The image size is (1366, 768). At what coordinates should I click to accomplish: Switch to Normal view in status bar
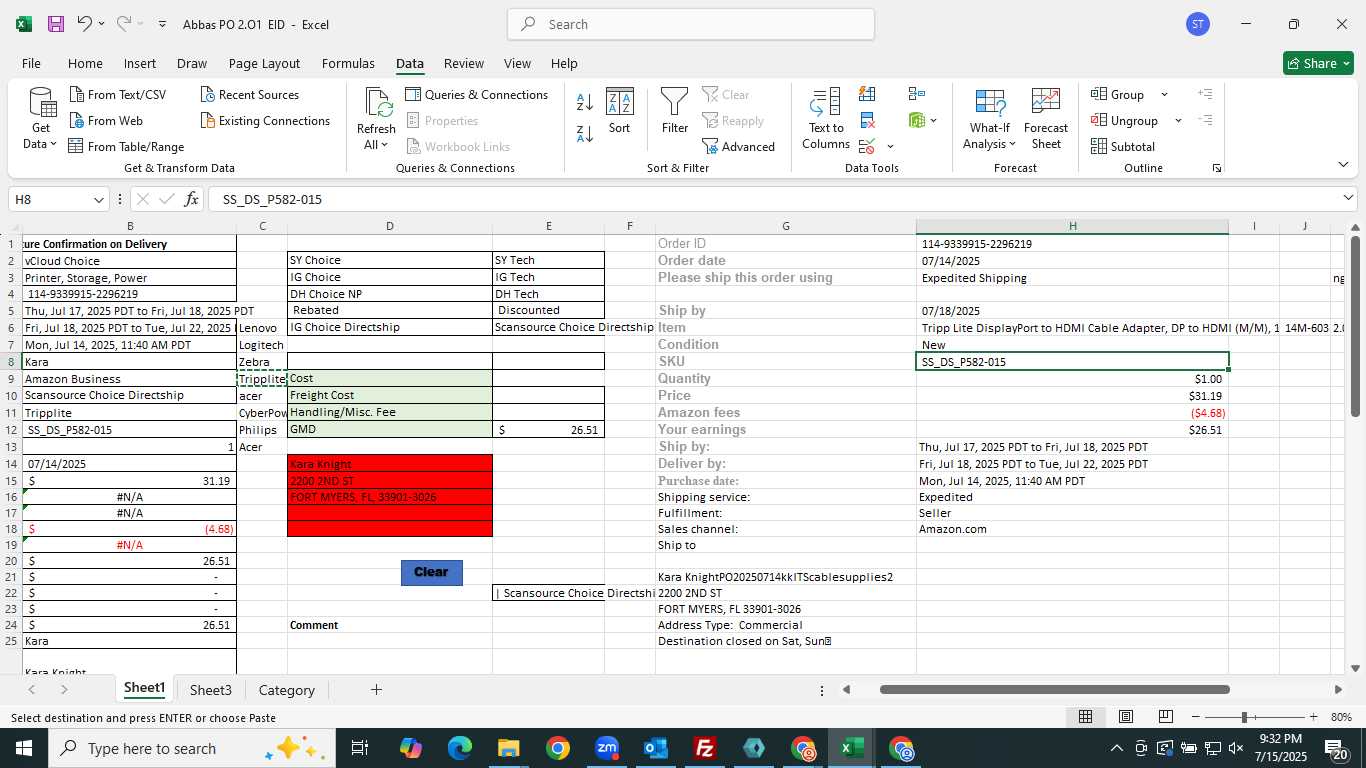coord(1085,717)
